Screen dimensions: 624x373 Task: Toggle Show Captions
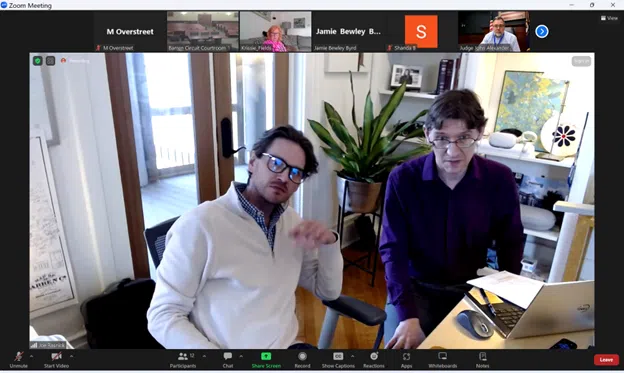click(338, 360)
